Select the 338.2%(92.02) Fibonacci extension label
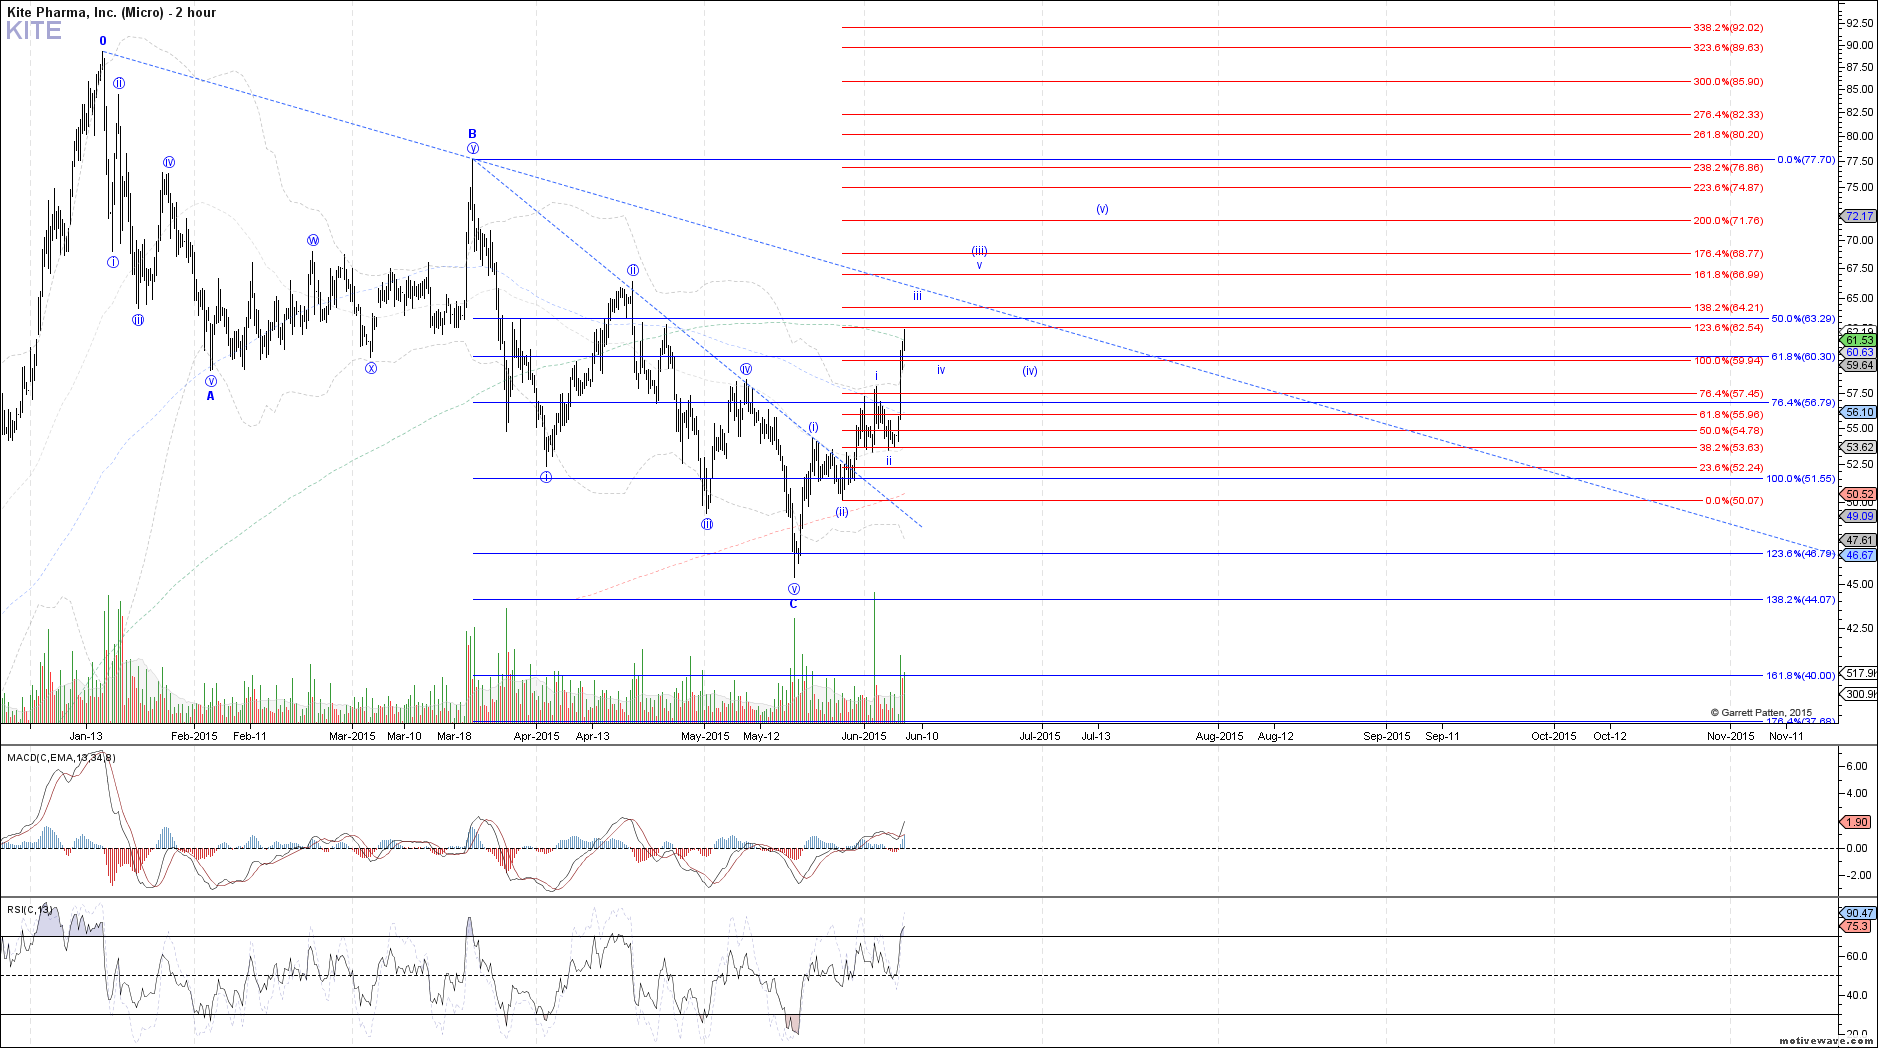The width and height of the screenshot is (1878, 1048). pos(1728,28)
